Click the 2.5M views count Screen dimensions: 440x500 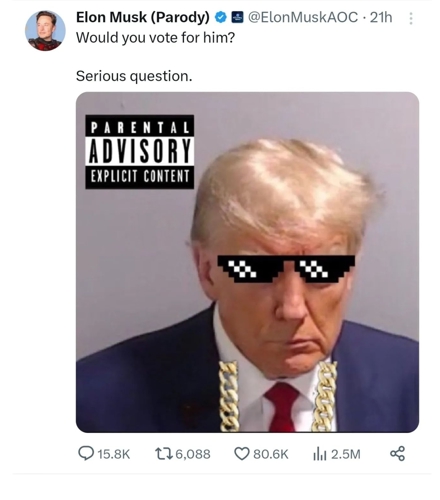[346, 454]
